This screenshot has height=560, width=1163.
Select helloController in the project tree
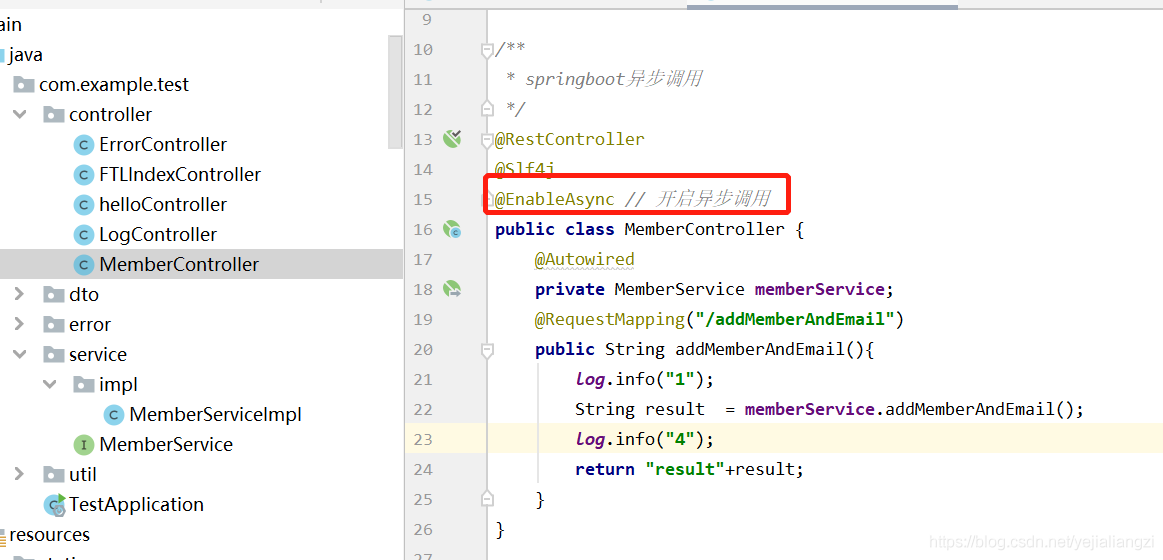pyautogui.click(x=163, y=205)
